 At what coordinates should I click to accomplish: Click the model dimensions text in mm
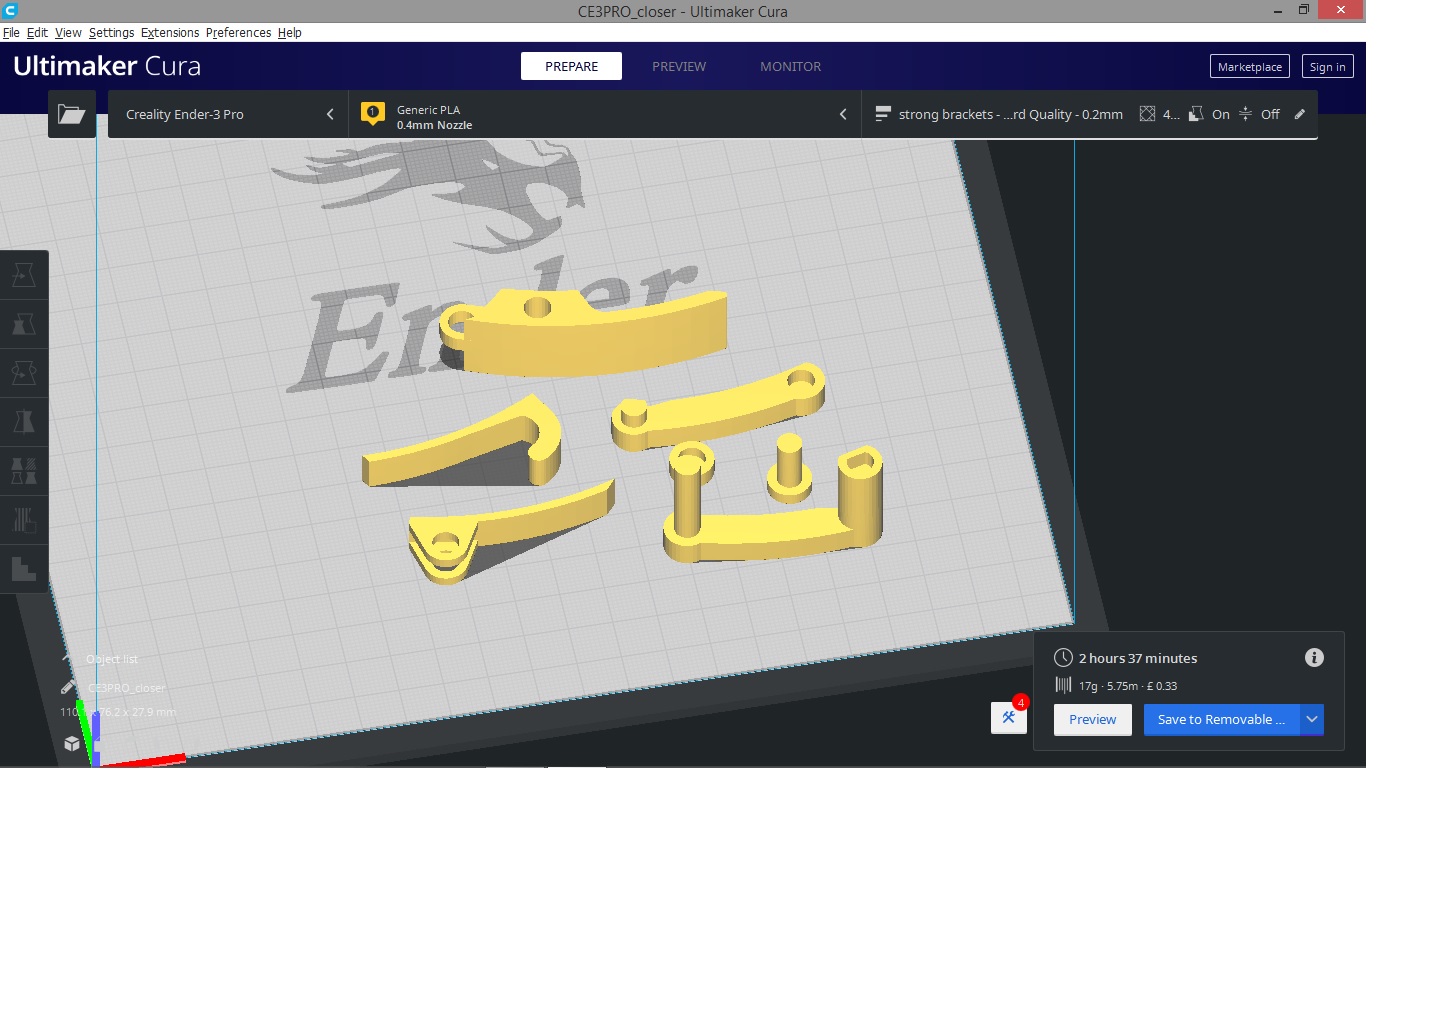pos(118,712)
